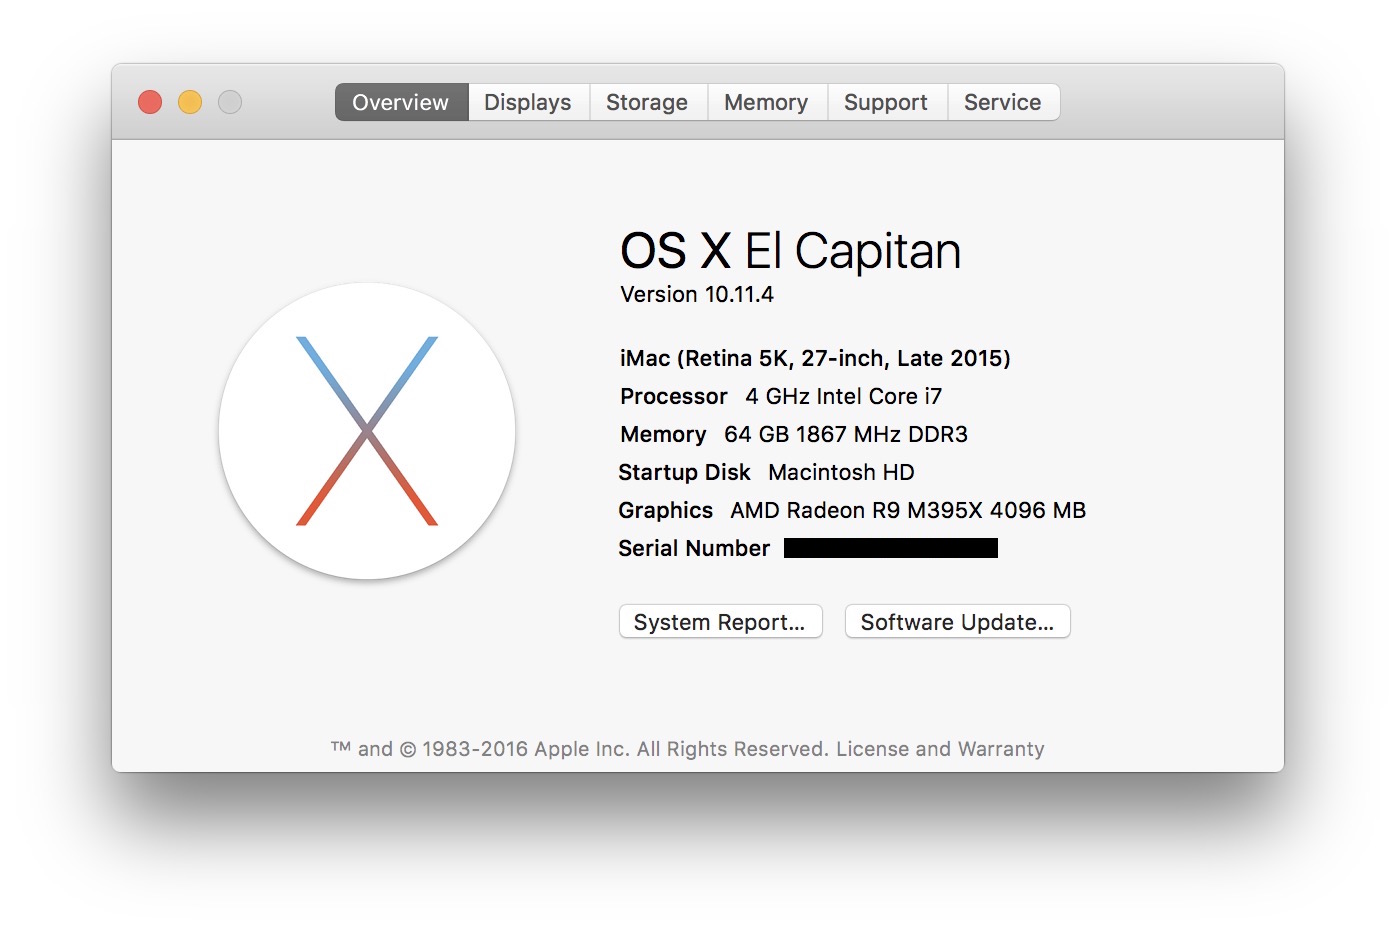Close the About This Mac window

(x=150, y=102)
